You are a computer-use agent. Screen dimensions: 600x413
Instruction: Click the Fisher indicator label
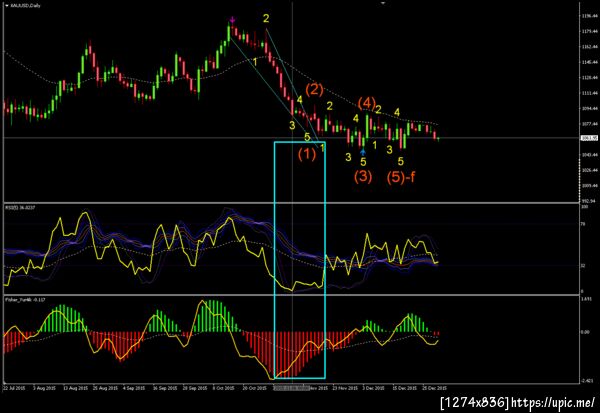coord(25,300)
